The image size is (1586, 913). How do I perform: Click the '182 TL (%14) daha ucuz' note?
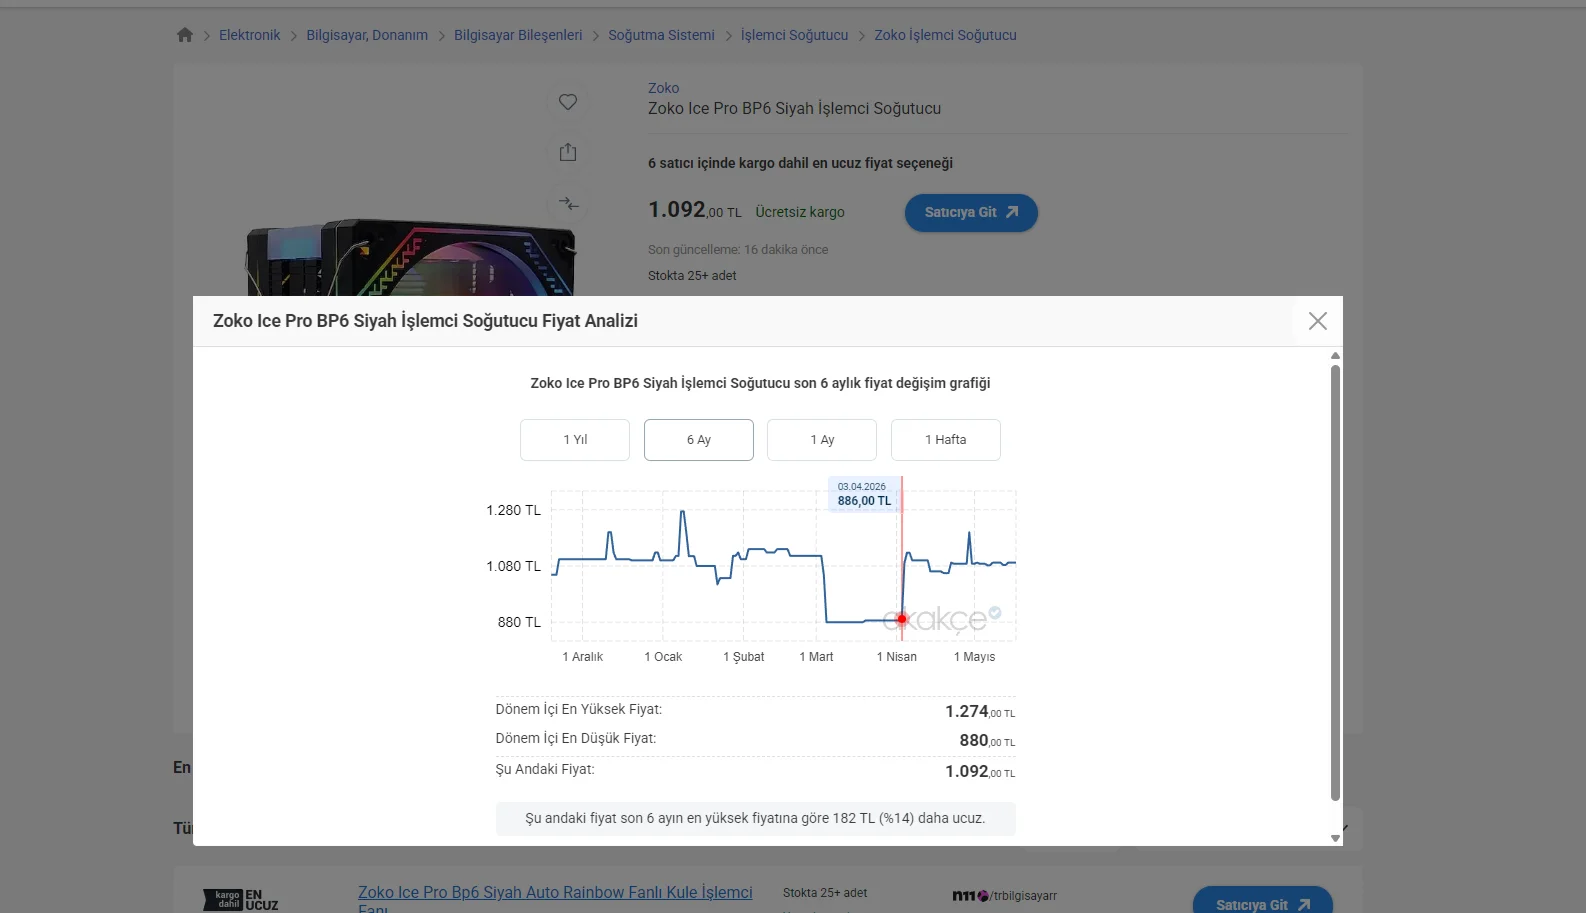tap(755, 818)
